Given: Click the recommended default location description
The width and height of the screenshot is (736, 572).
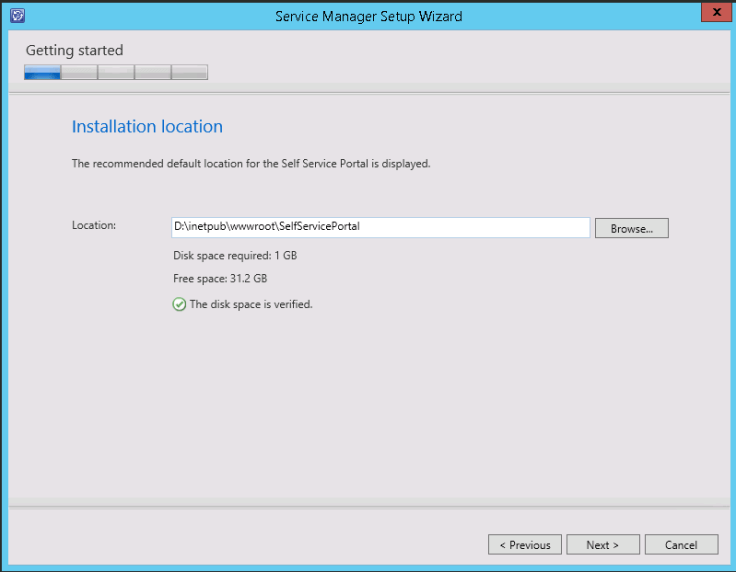Looking at the screenshot, I should click(x=250, y=163).
